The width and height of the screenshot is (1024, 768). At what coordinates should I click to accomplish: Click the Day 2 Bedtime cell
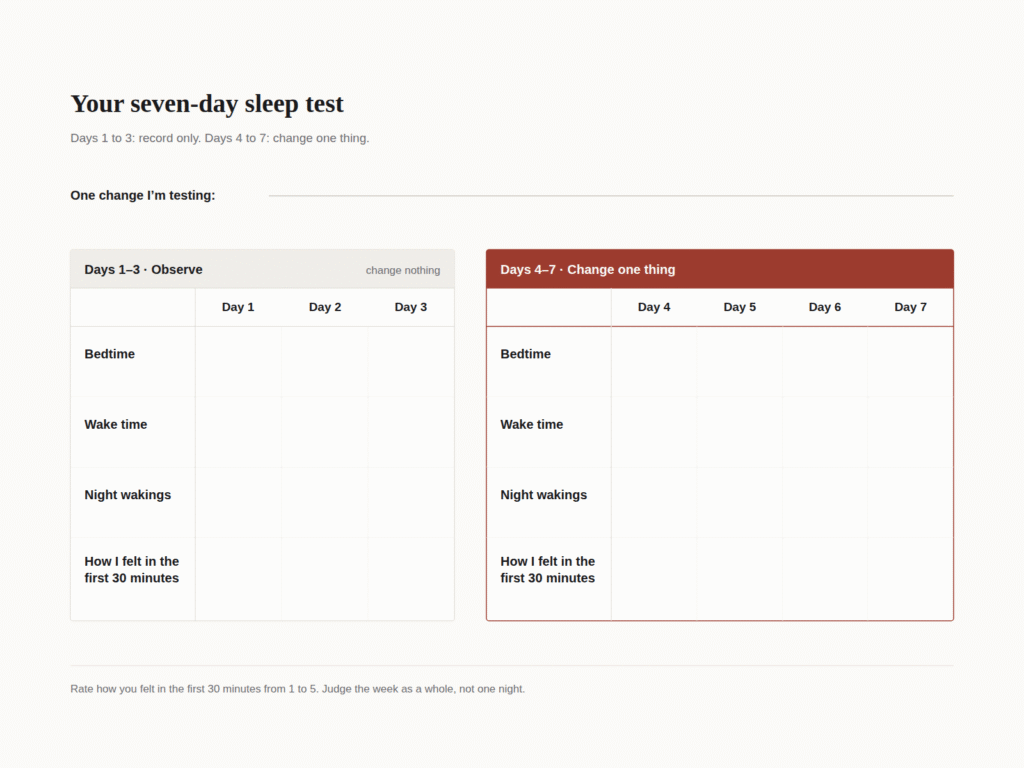point(325,362)
